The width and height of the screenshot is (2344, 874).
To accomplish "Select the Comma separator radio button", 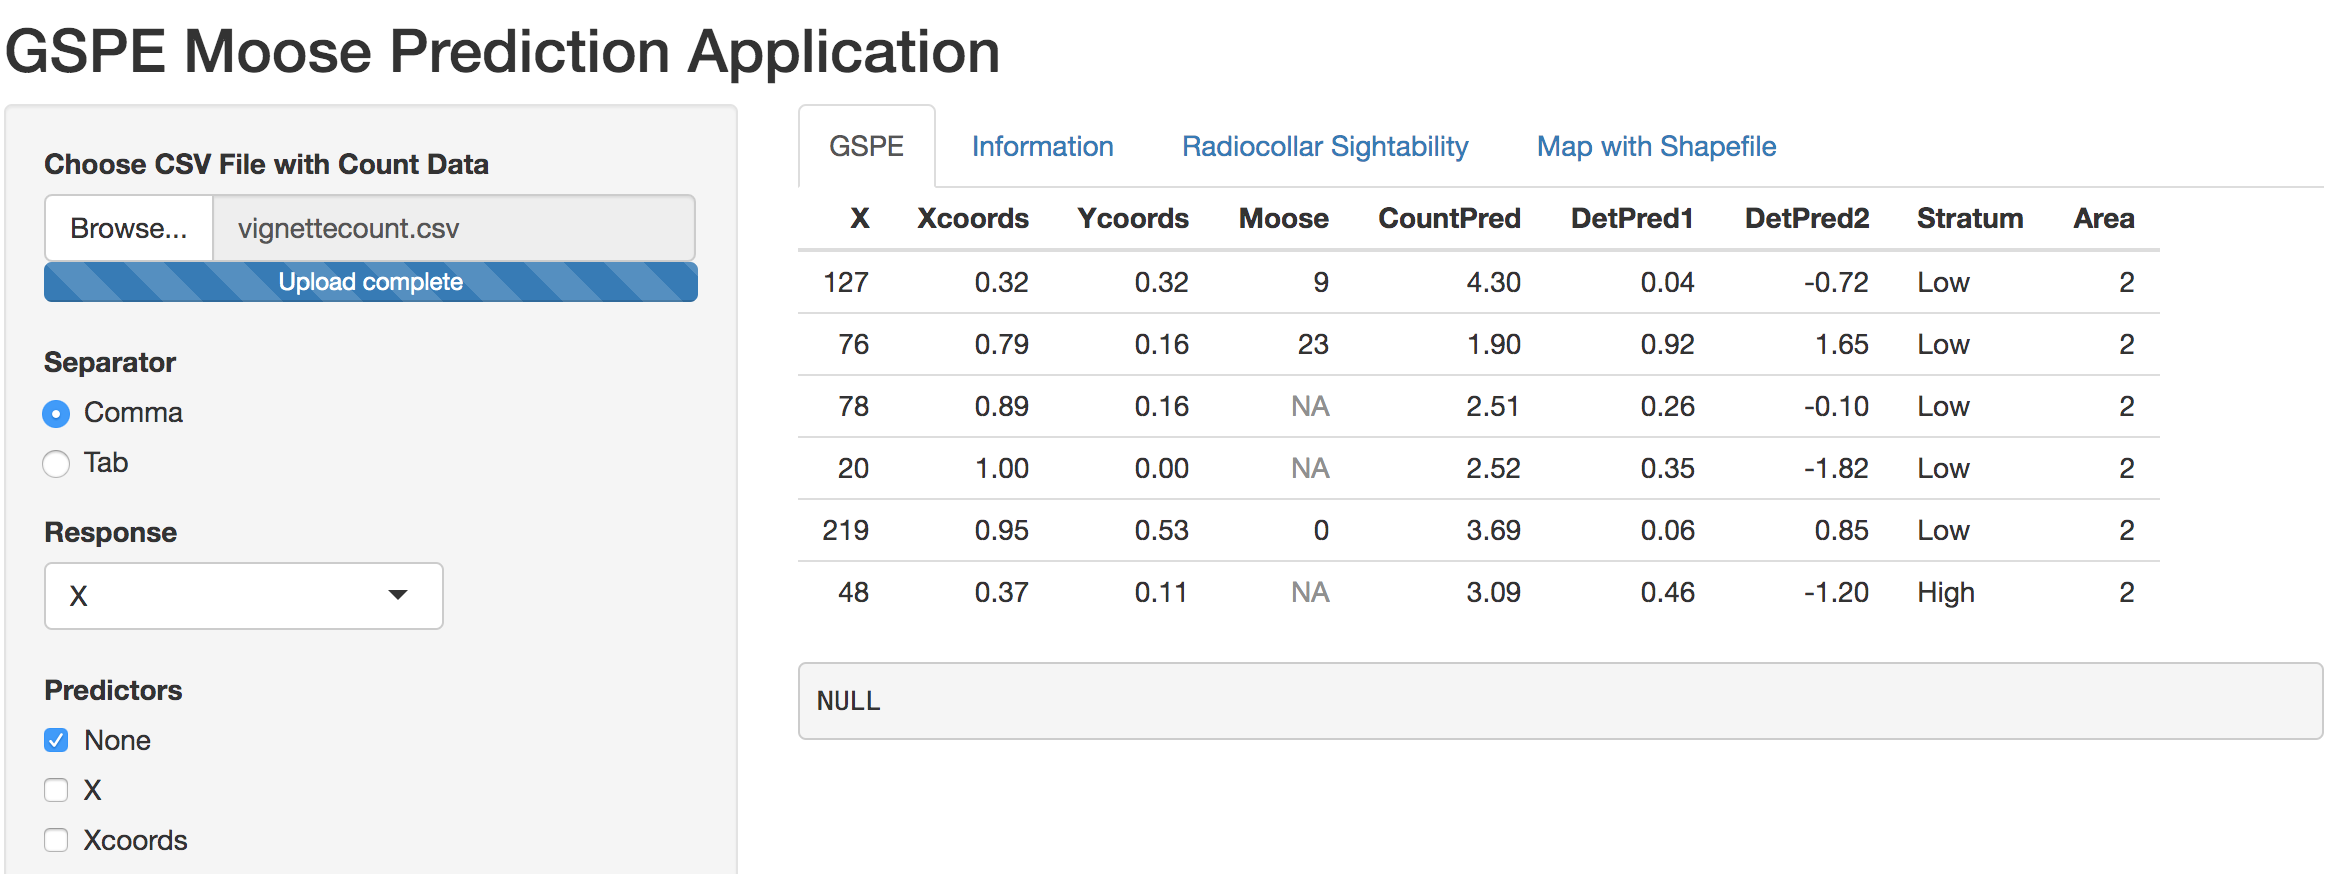I will pos(57,413).
